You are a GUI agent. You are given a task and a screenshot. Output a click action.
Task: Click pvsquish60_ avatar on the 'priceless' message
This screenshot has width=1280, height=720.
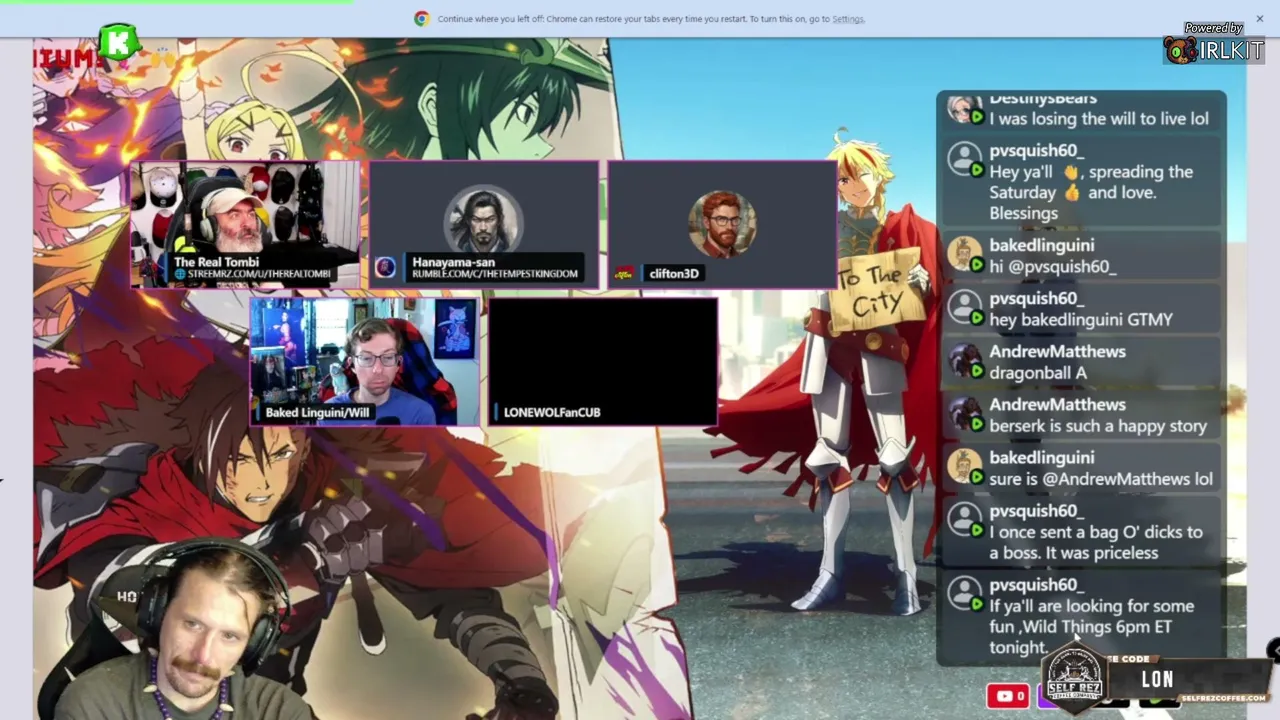coord(965,519)
